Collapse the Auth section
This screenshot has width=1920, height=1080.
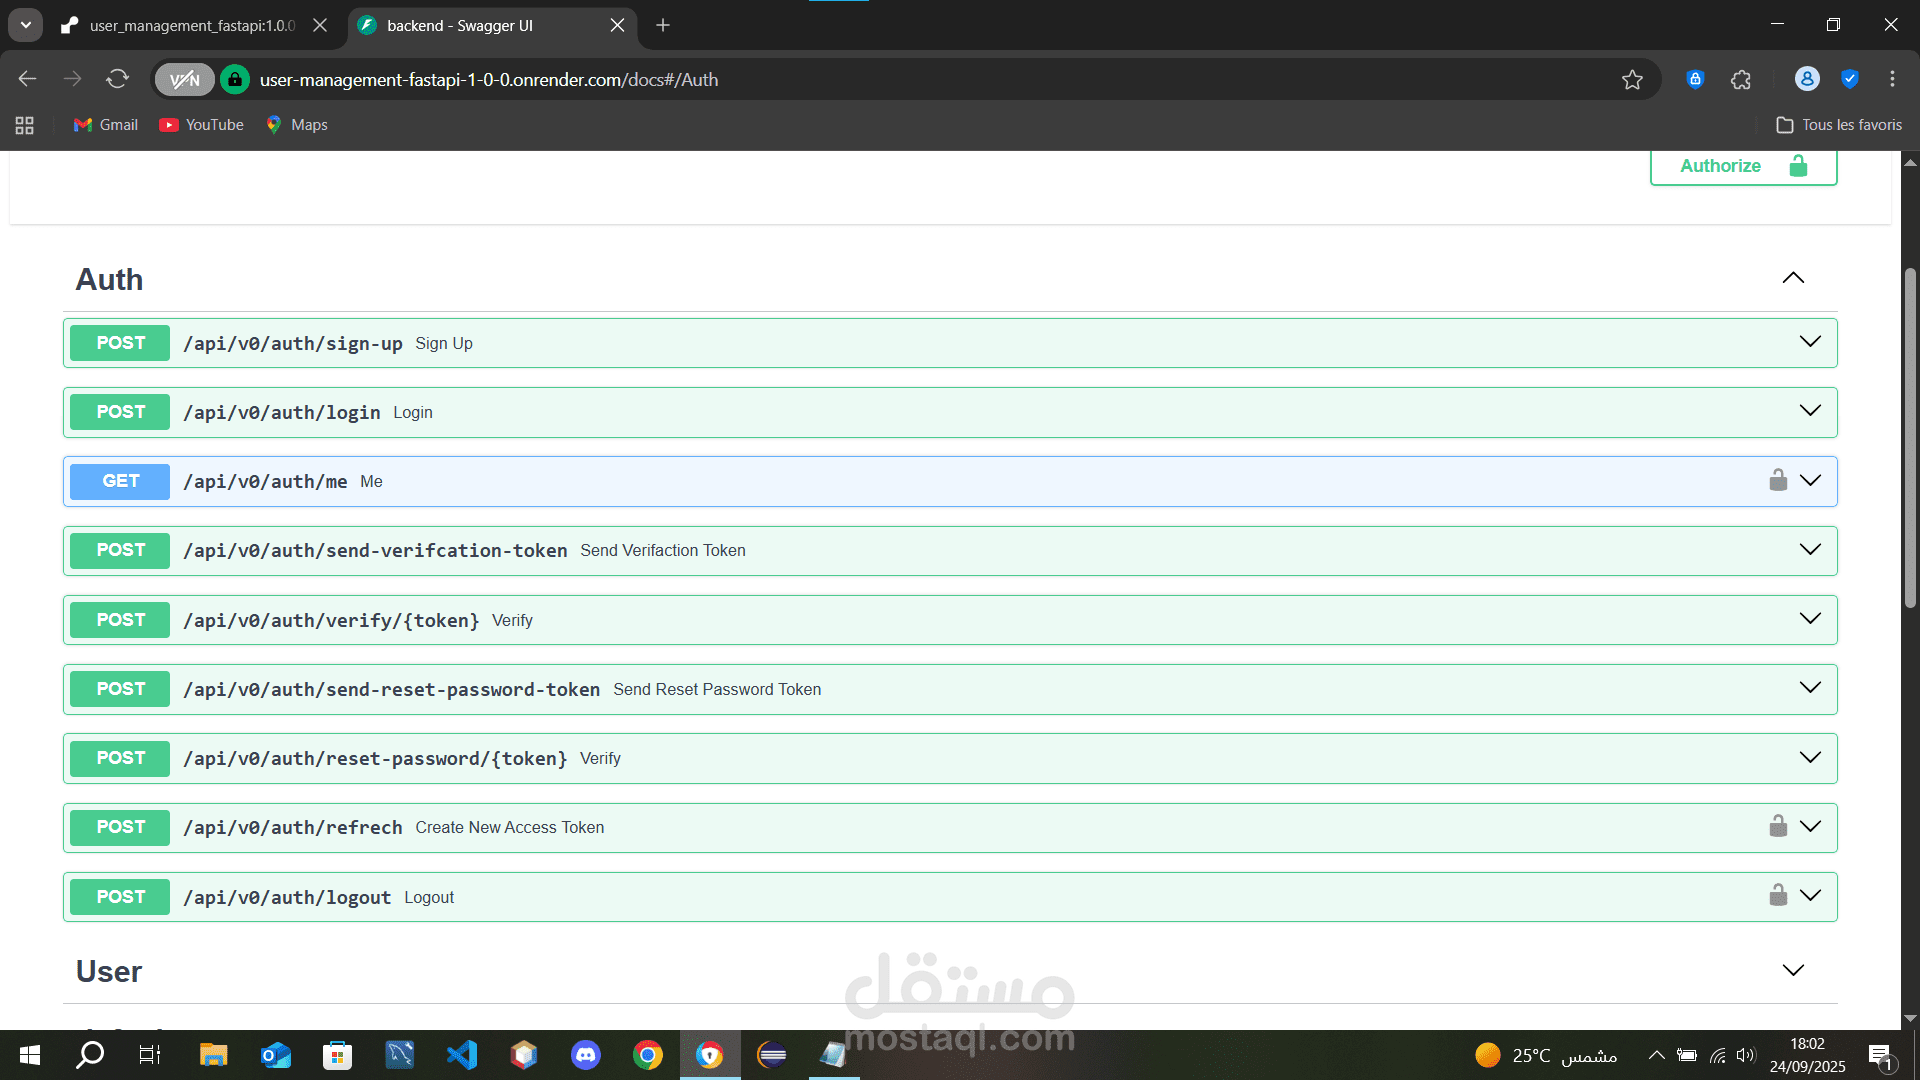pyautogui.click(x=1793, y=279)
